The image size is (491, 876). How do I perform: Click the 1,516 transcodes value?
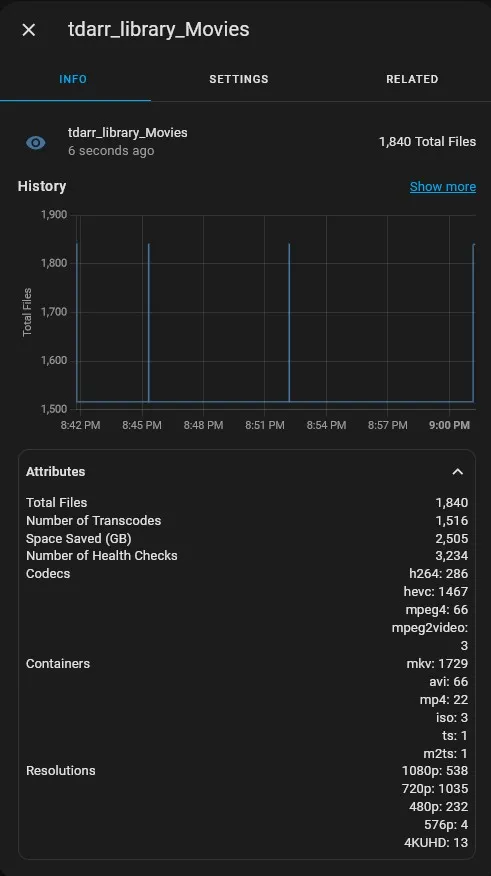point(451,520)
